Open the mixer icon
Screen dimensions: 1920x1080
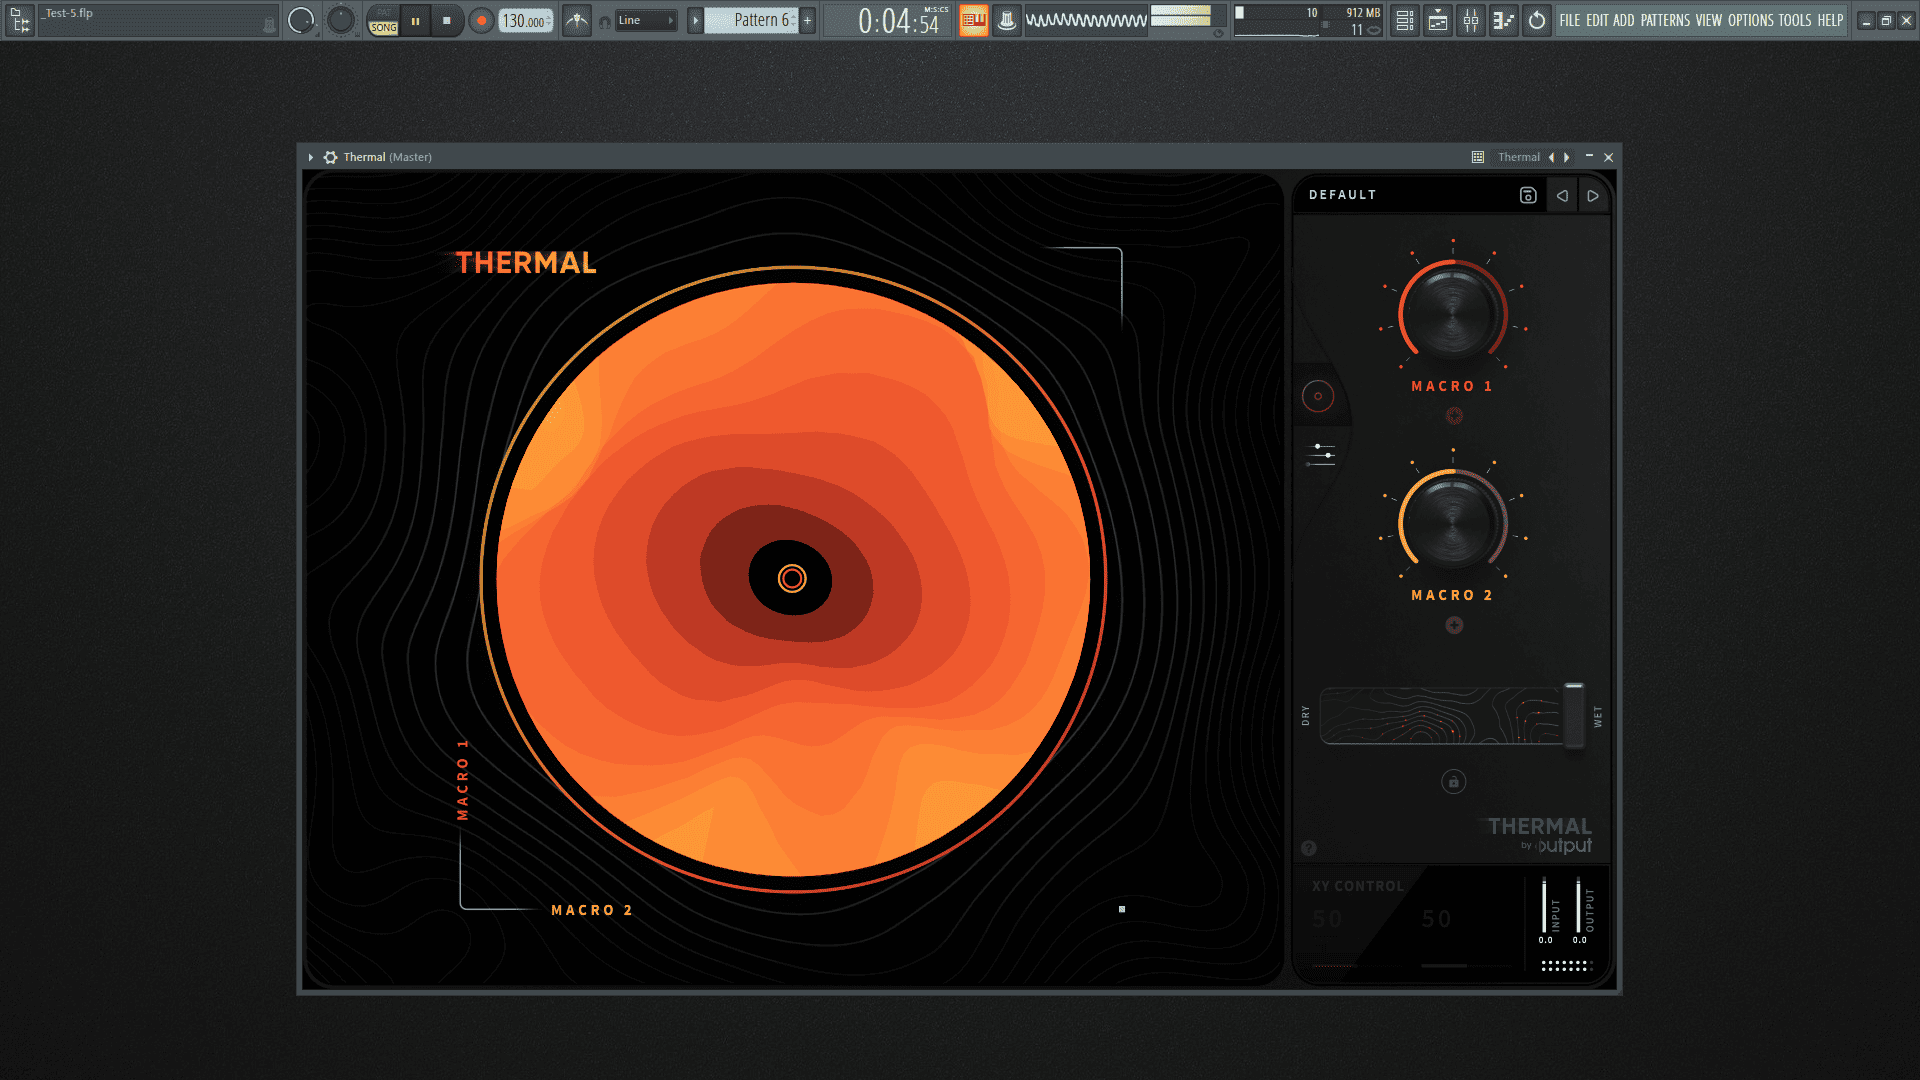(x=1470, y=20)
